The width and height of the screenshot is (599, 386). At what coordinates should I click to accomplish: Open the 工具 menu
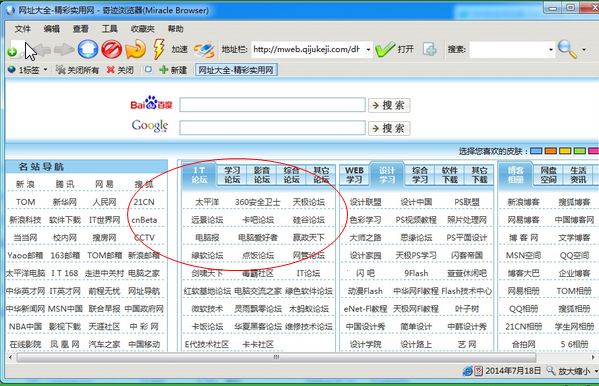pos(110,29)
